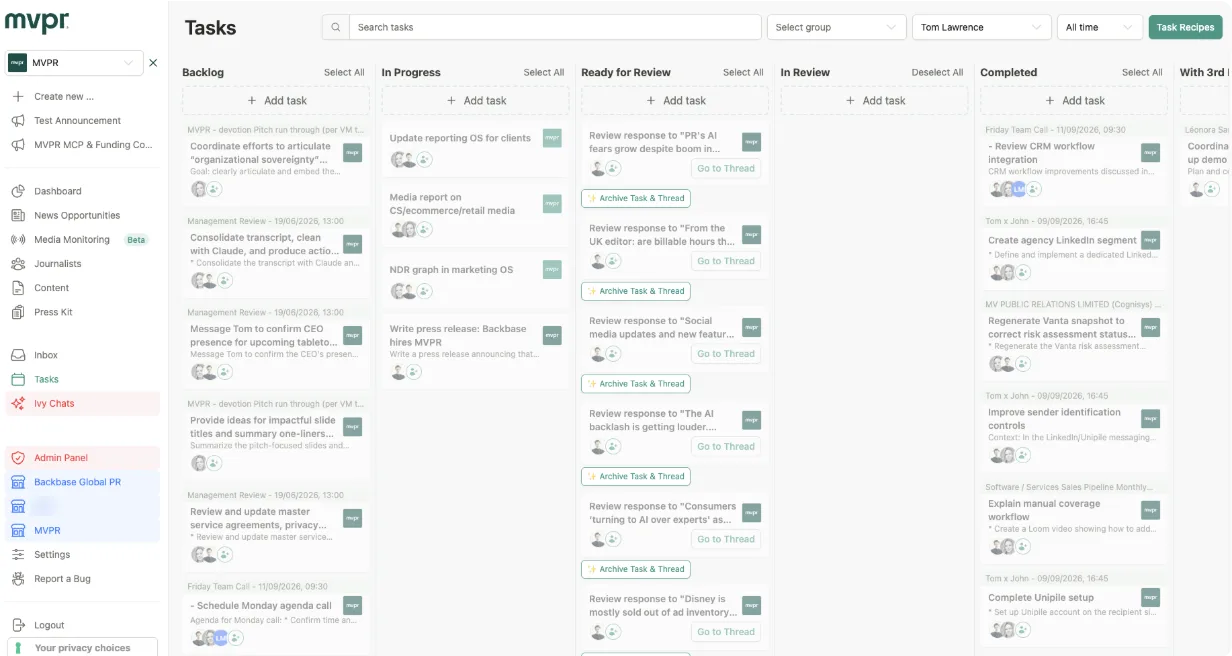Open the All time date filter
1232x656 pixels.
coord(1100,27)
